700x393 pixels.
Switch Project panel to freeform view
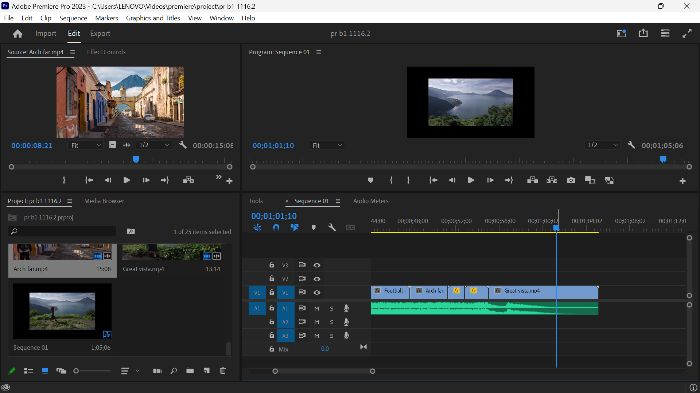tap(61, 371)
